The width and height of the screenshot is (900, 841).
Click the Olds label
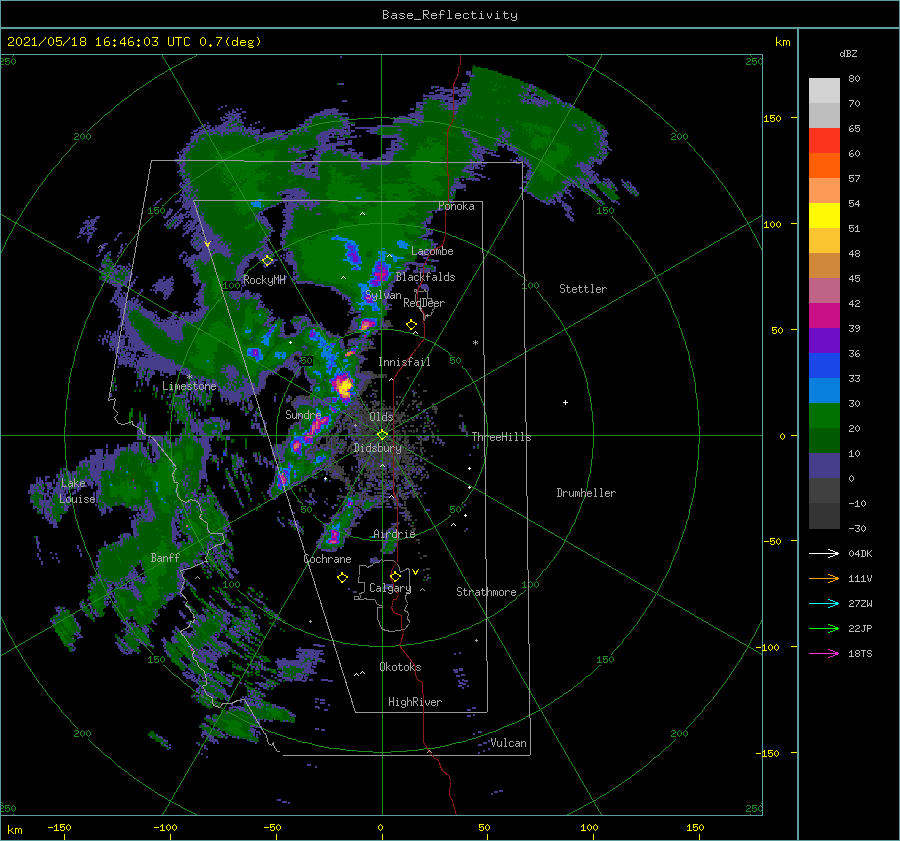pos(381,416)
